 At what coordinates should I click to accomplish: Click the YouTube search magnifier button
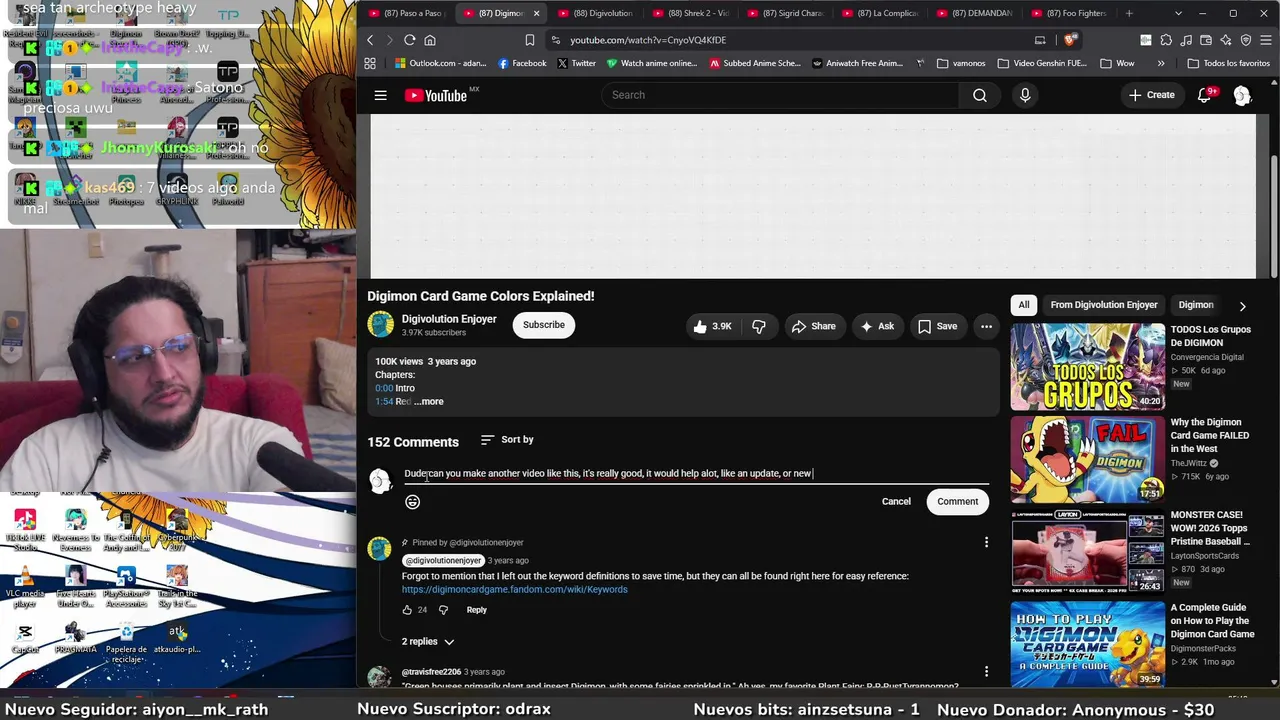(980, 95)
